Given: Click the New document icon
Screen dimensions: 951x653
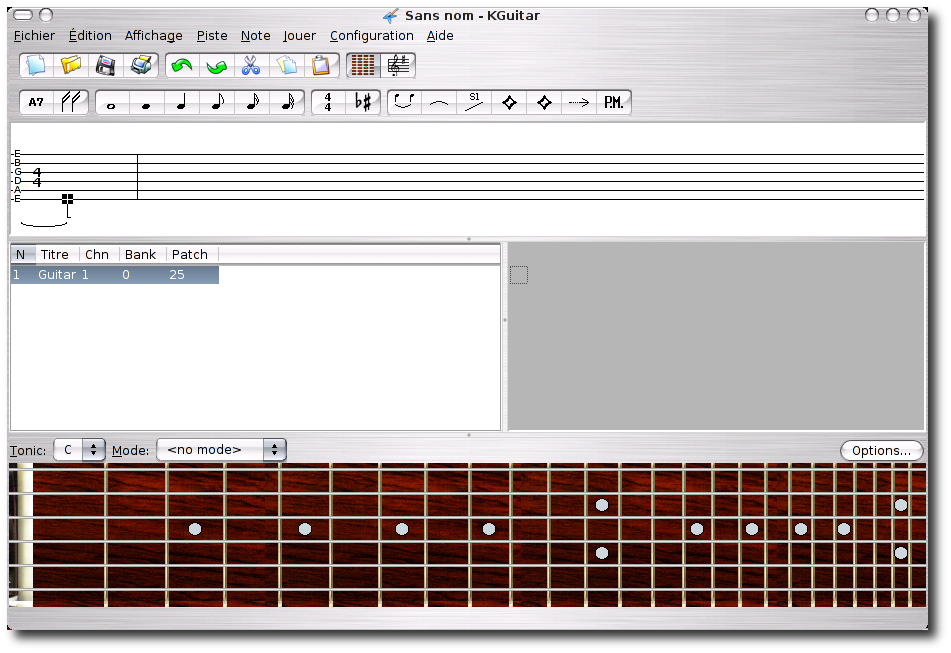Looking at the screenshot, I should (37, 66).
